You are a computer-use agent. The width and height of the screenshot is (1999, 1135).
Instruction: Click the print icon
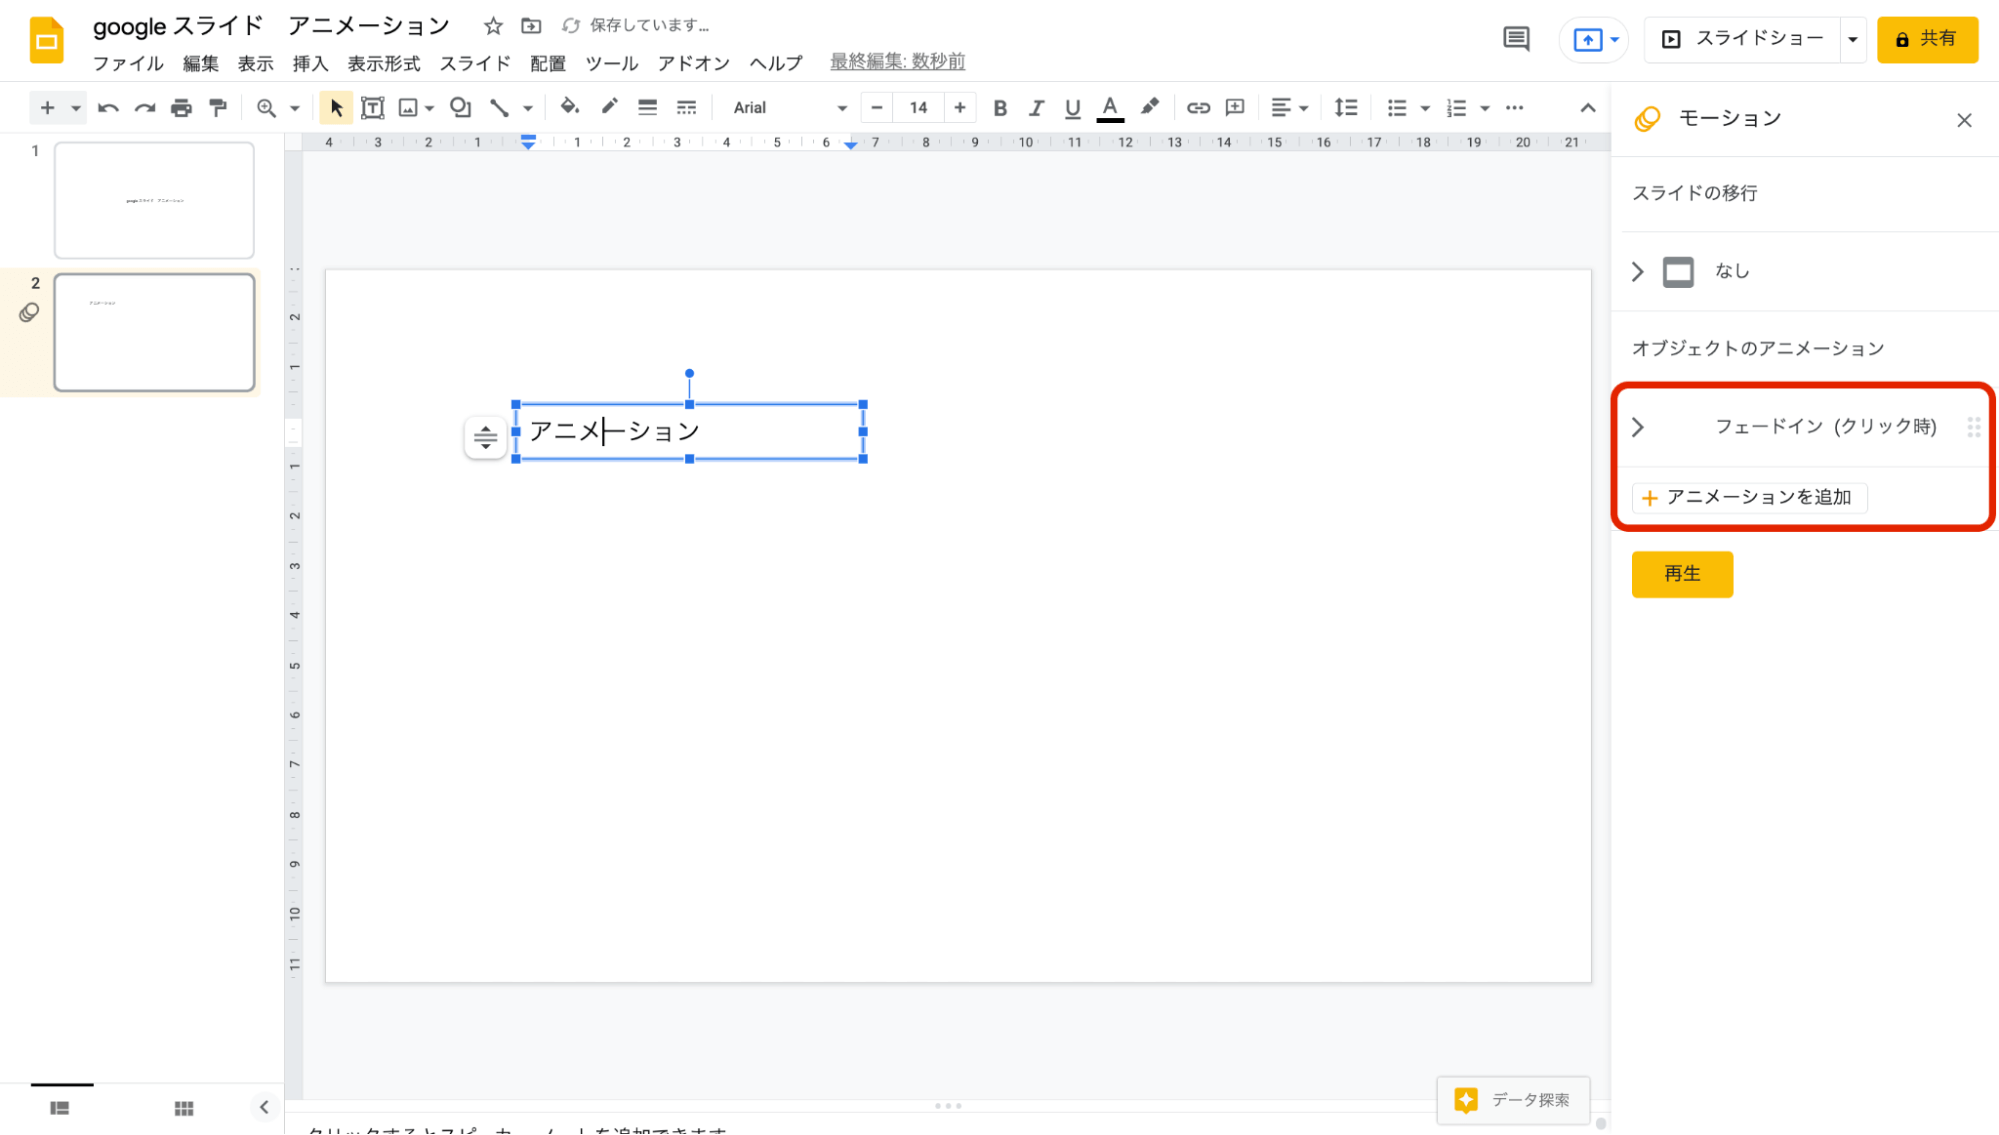click(x=181, y=108)
